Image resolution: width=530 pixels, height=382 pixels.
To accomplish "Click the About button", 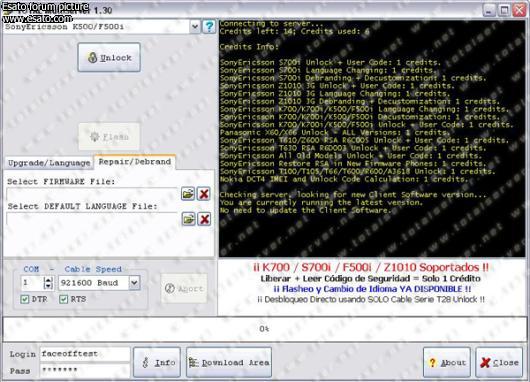I will (447, 362).
